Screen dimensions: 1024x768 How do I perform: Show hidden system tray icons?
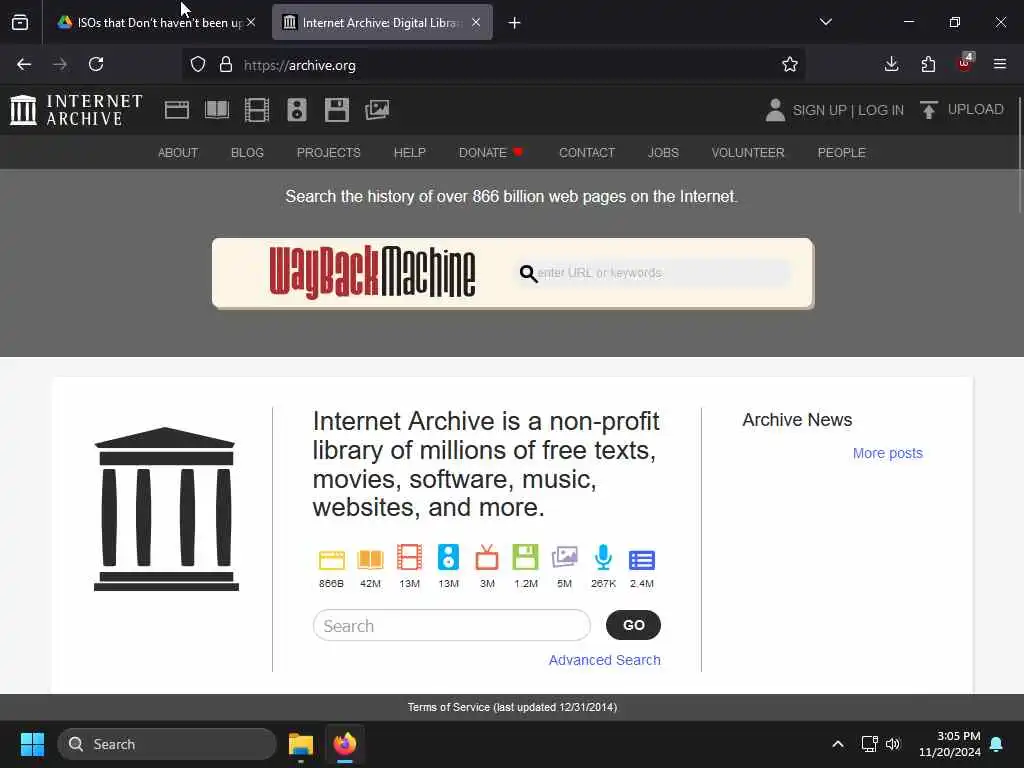click(838, 744)
